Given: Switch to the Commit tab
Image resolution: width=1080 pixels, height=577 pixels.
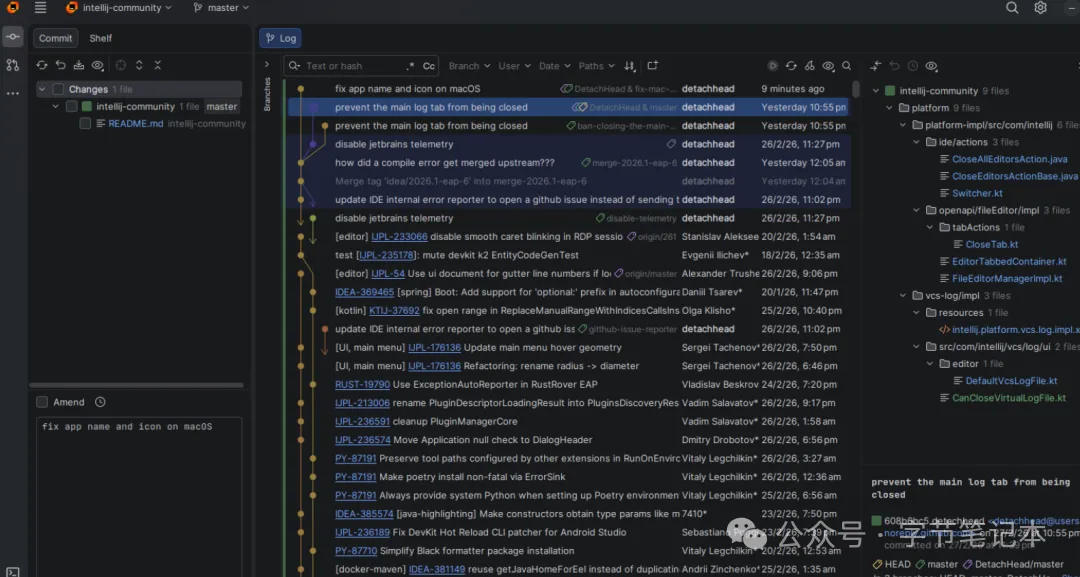Looking at the screenshot, I should click(x=56, y=39).
